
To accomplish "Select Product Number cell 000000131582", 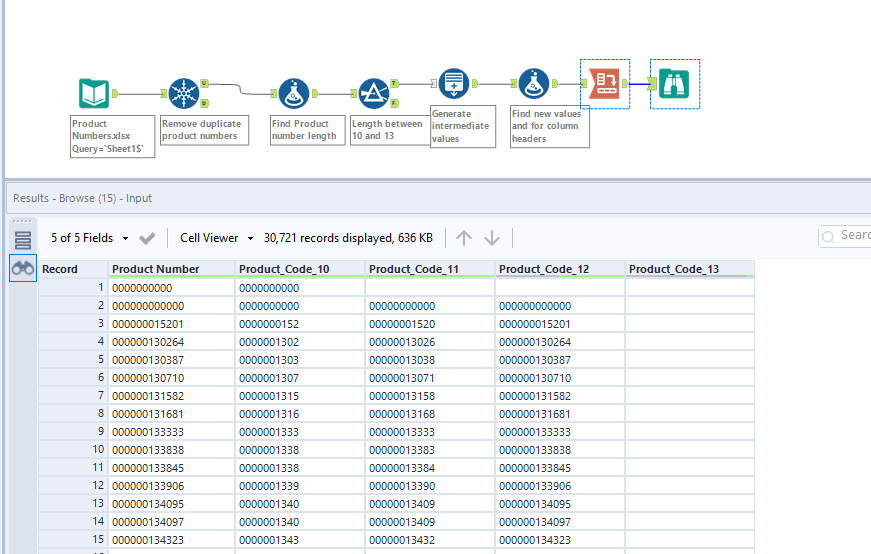I will point(172,396).
